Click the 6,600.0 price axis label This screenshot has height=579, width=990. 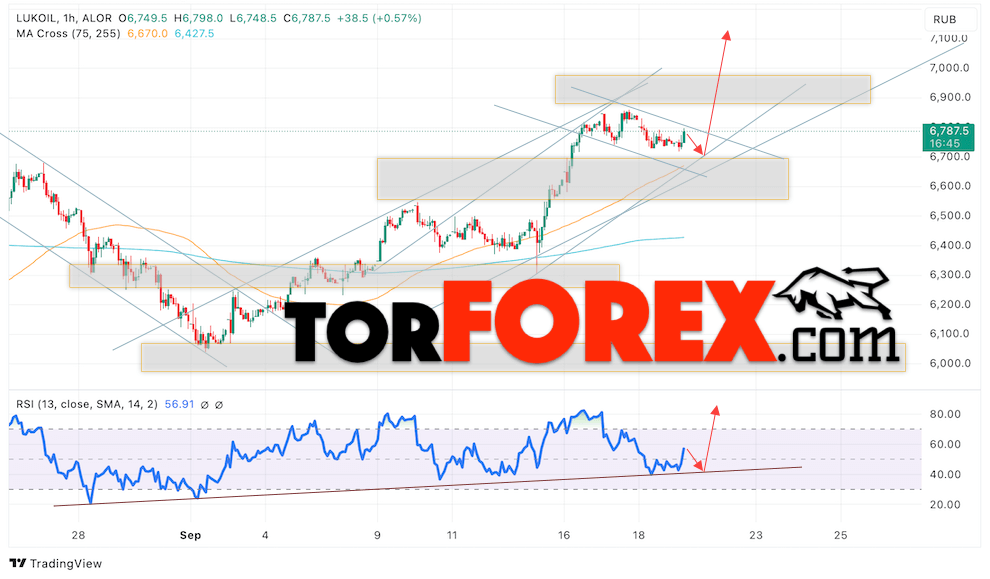pos(950,186)
